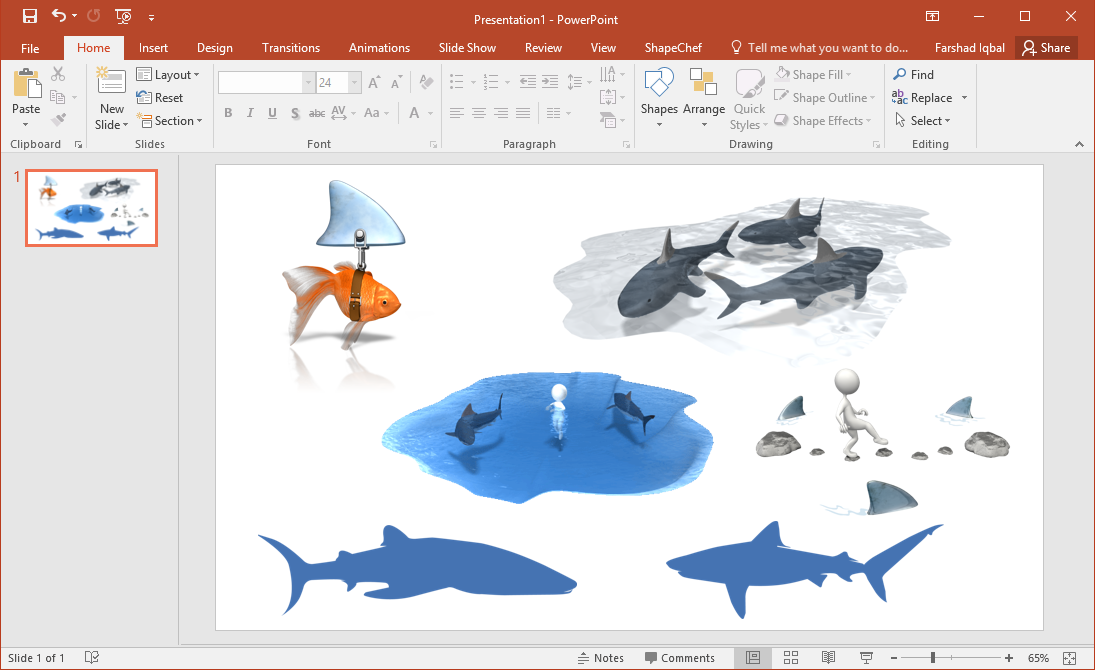This screenshot has height=670, width=1095.
Task: Click the Reset button in Slides group
Action: coord(160,98)
